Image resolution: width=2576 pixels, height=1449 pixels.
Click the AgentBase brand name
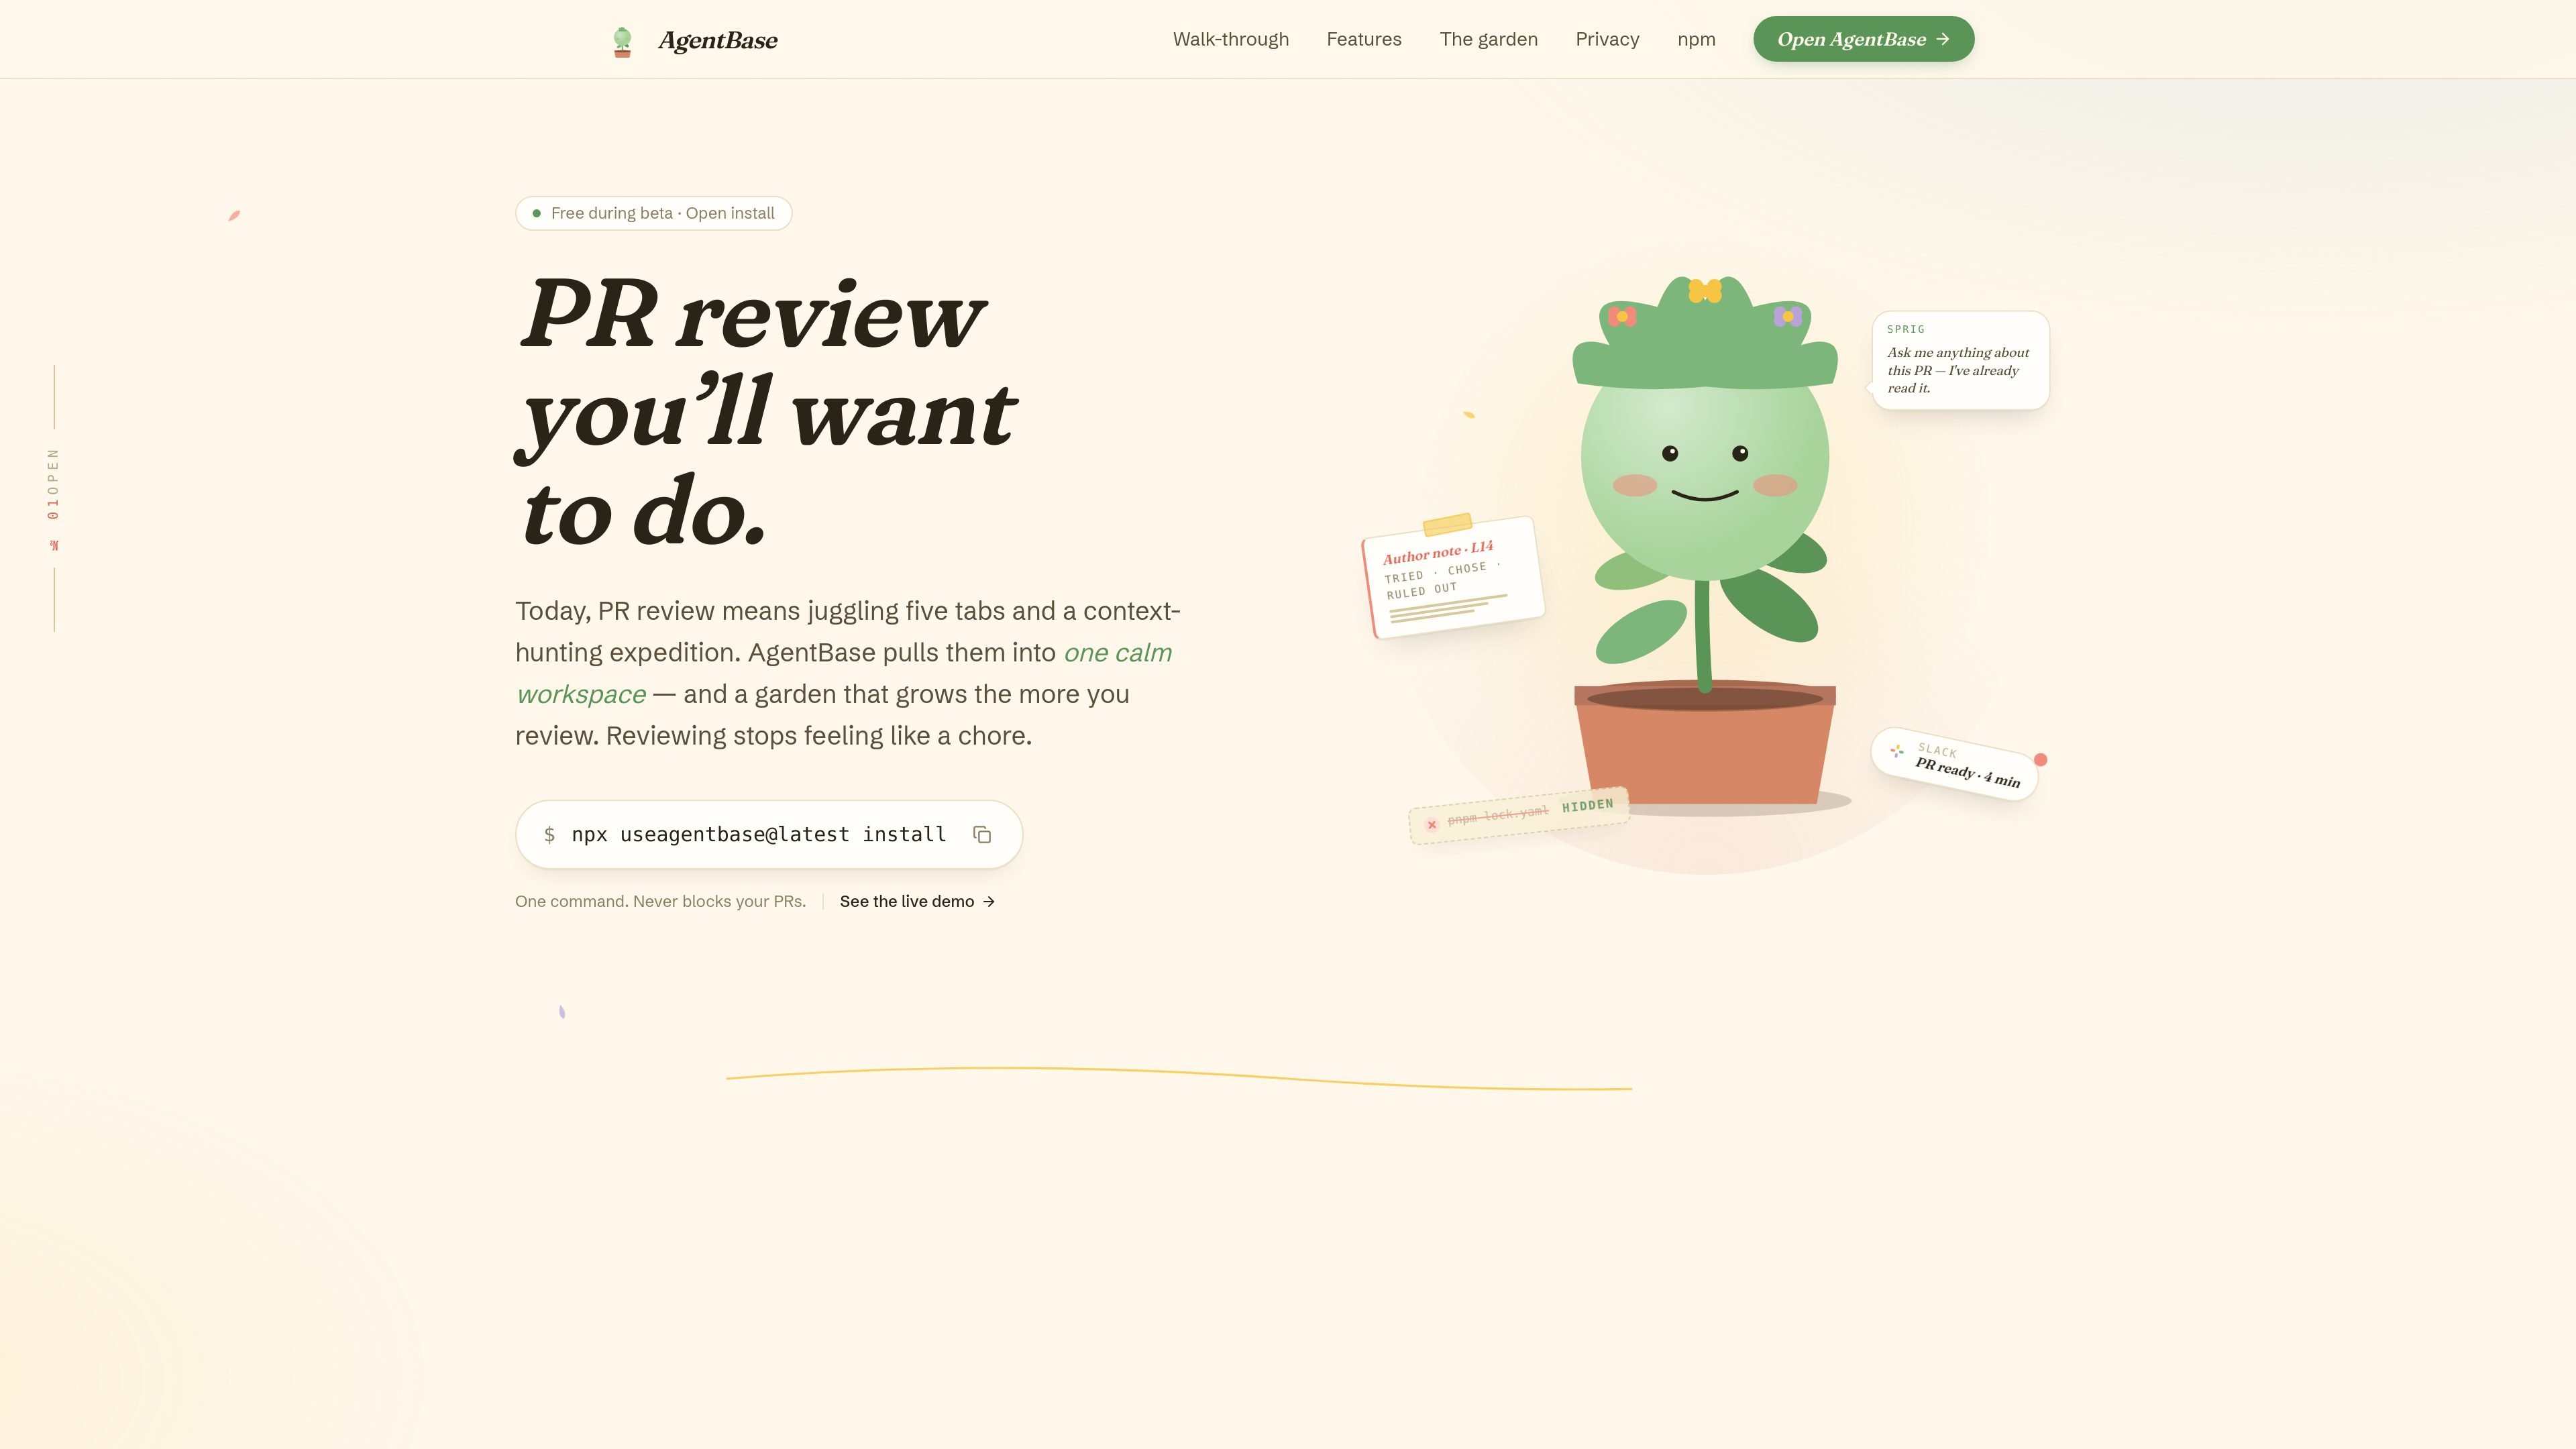(x=718, y=40)
